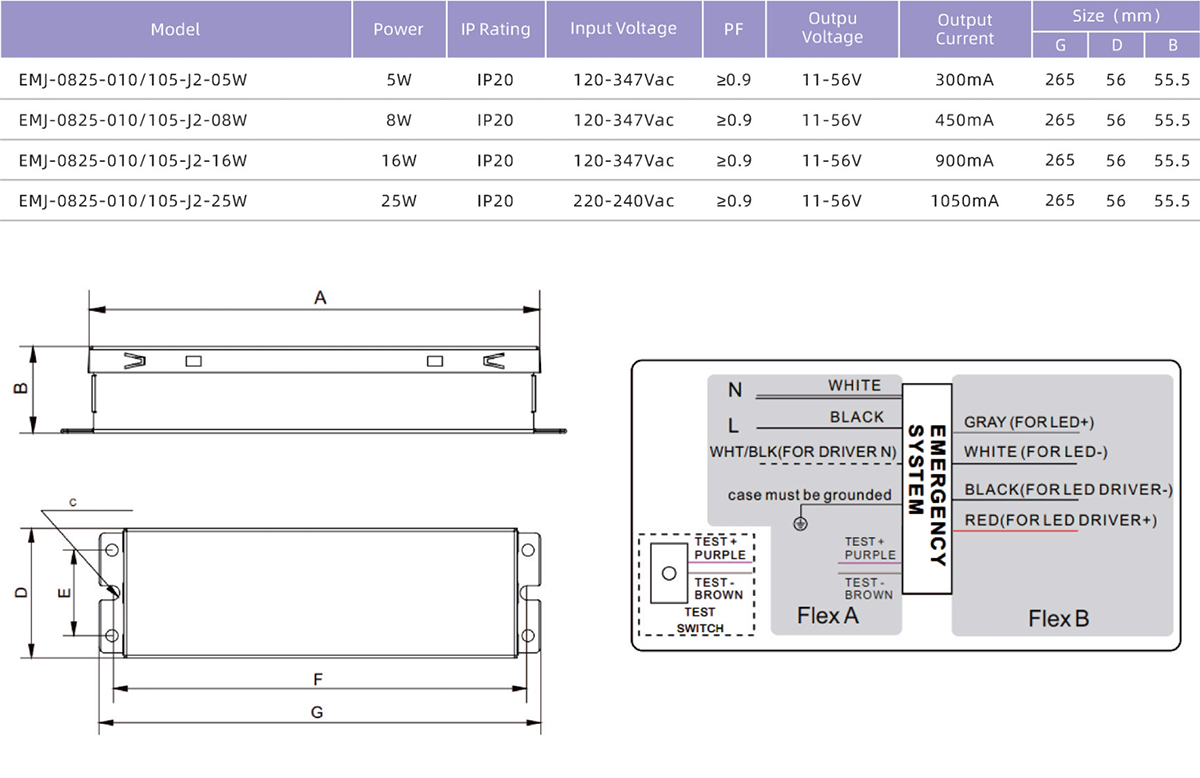1200x778 pixels.
Task: Click the GRAY (FOR LED+) wire label
Action: click(1029, 423)
